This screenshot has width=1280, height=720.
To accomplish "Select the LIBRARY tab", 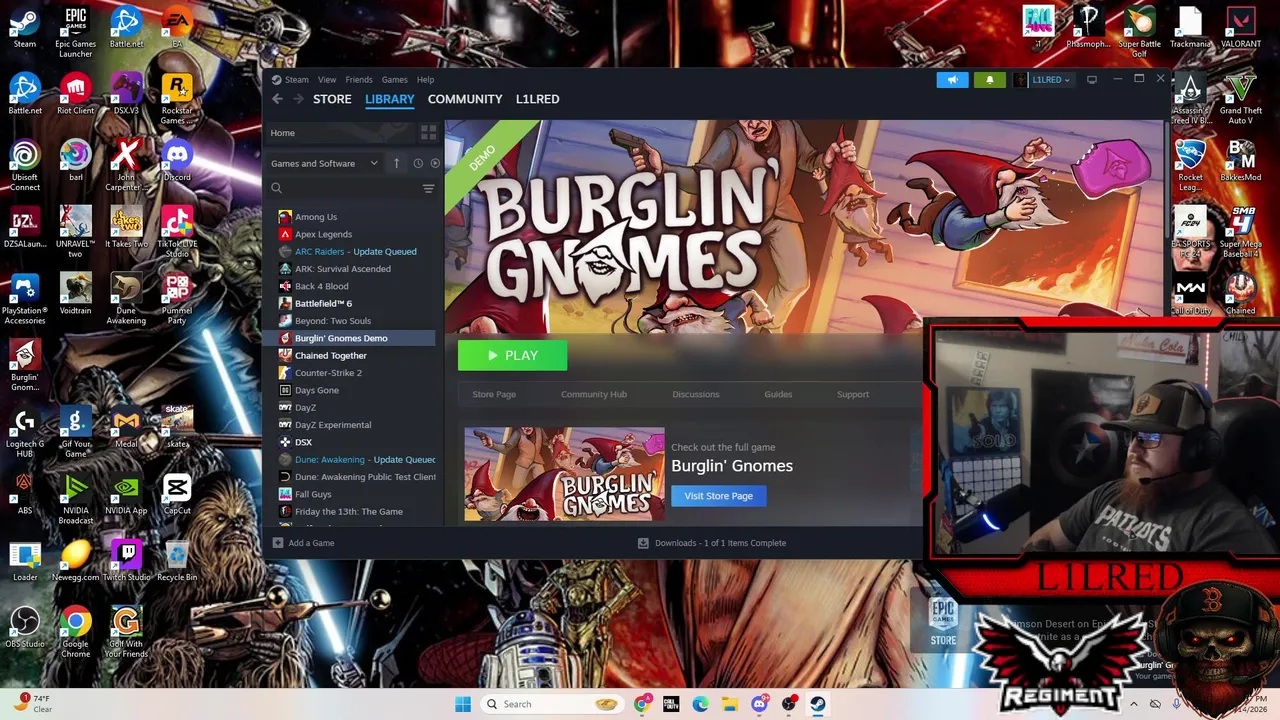I will (x=389, y=99).
